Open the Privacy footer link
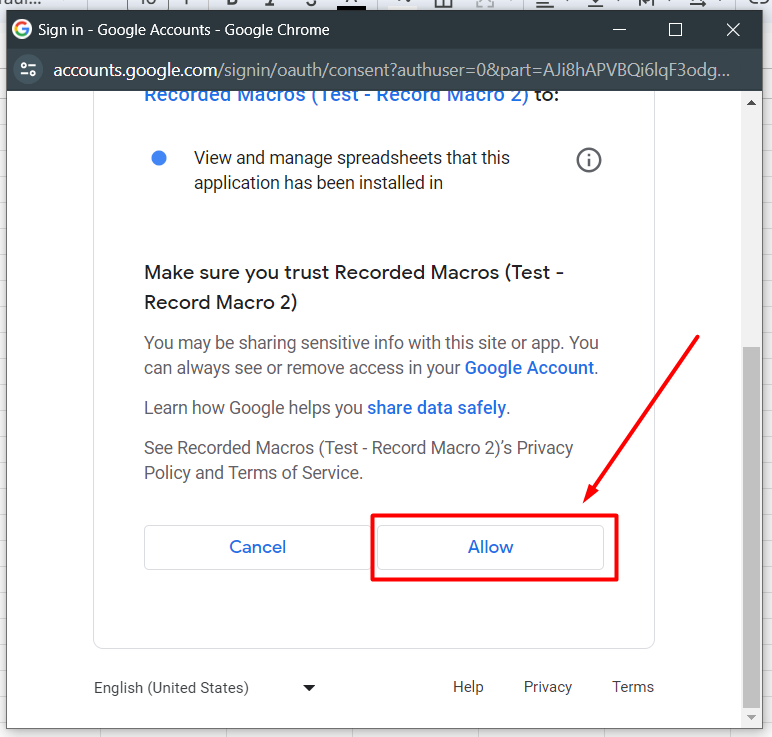772x737 pixels. coord(547,687)
